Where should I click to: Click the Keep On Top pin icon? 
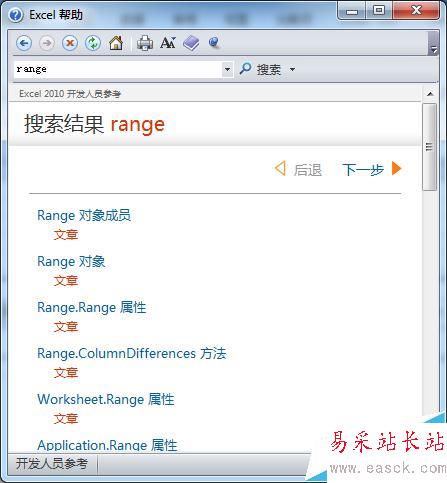pyautogui.click(x=214, y=43)
